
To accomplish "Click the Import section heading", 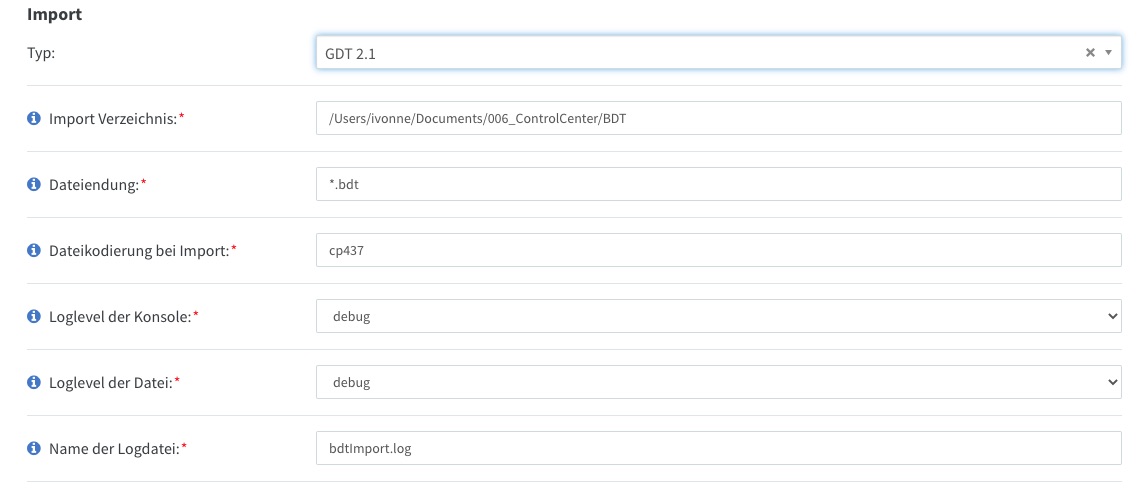I will click(x=54, y=15).
